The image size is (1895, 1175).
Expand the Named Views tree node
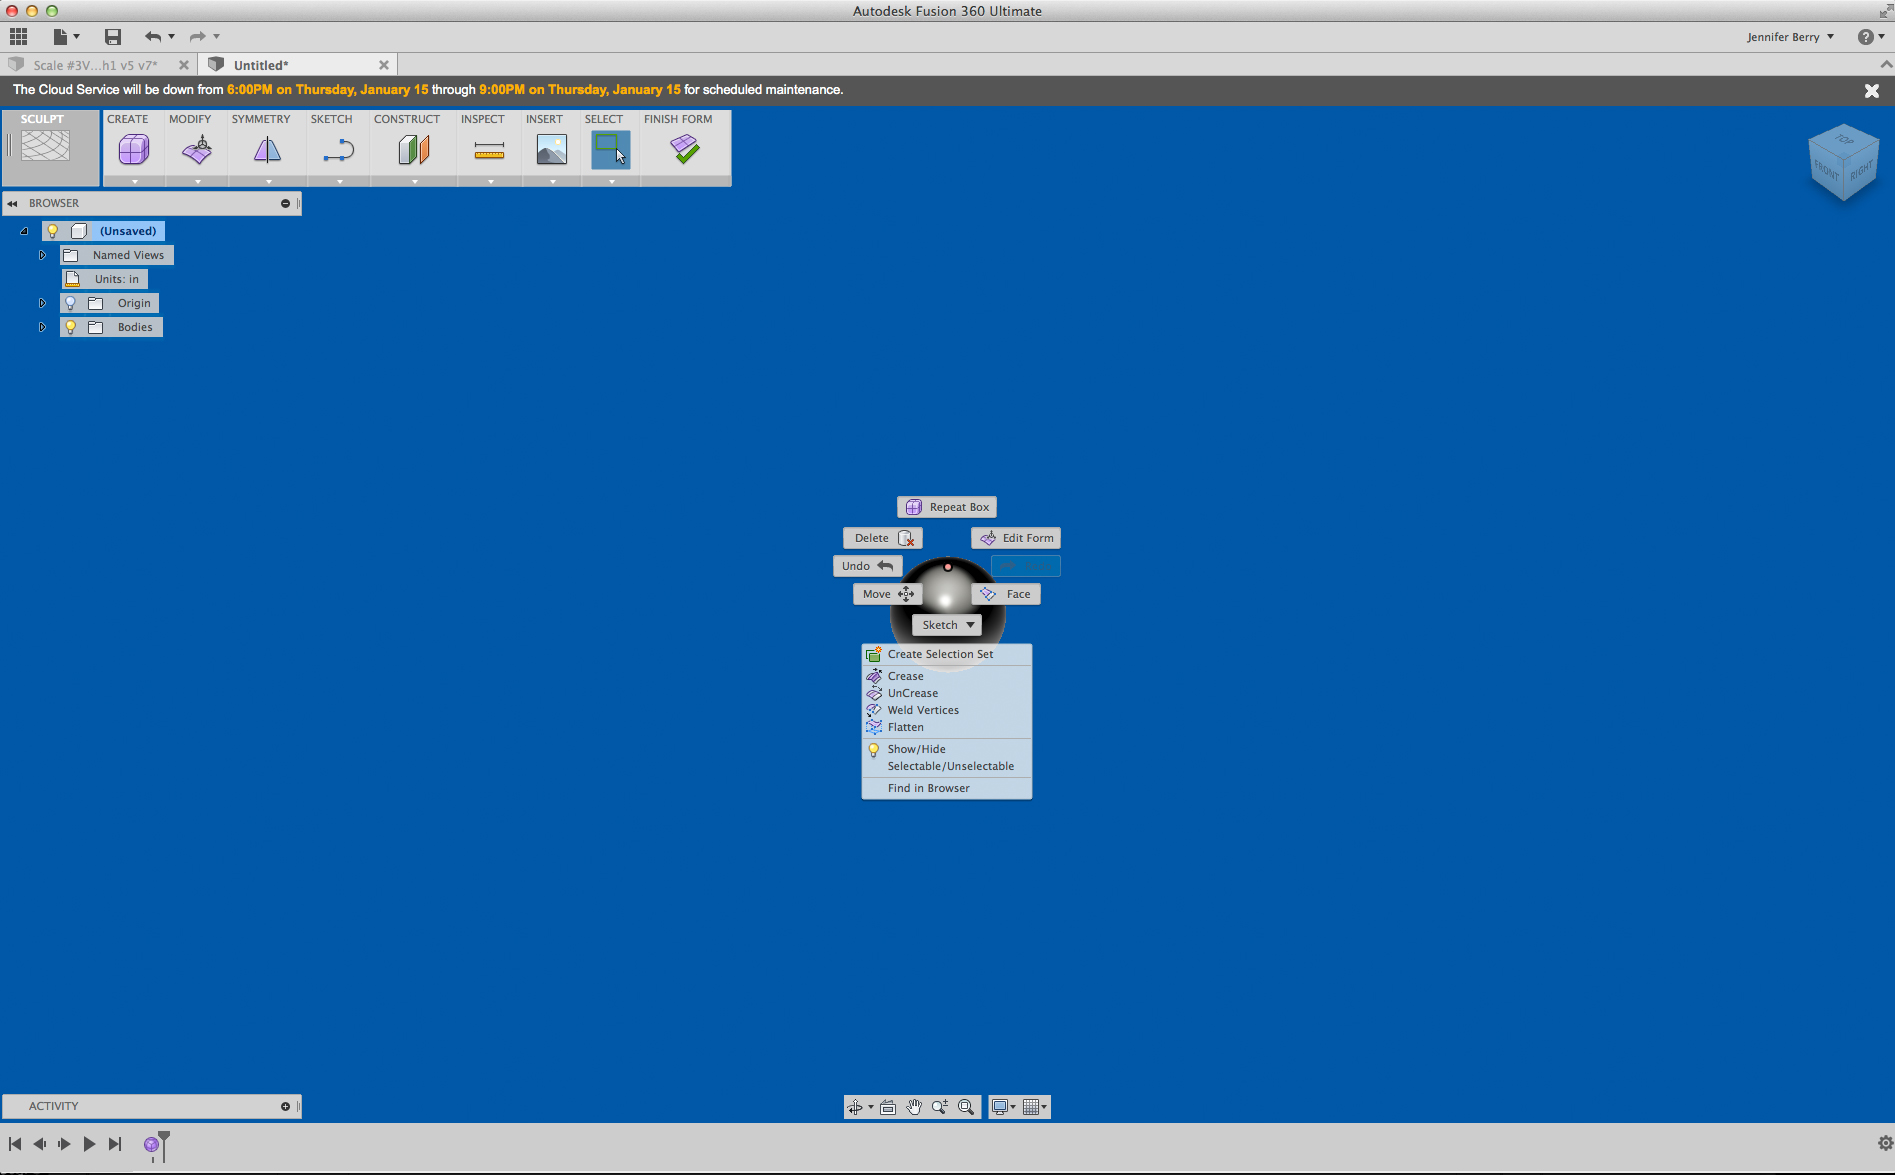click(x=42, y=255)
